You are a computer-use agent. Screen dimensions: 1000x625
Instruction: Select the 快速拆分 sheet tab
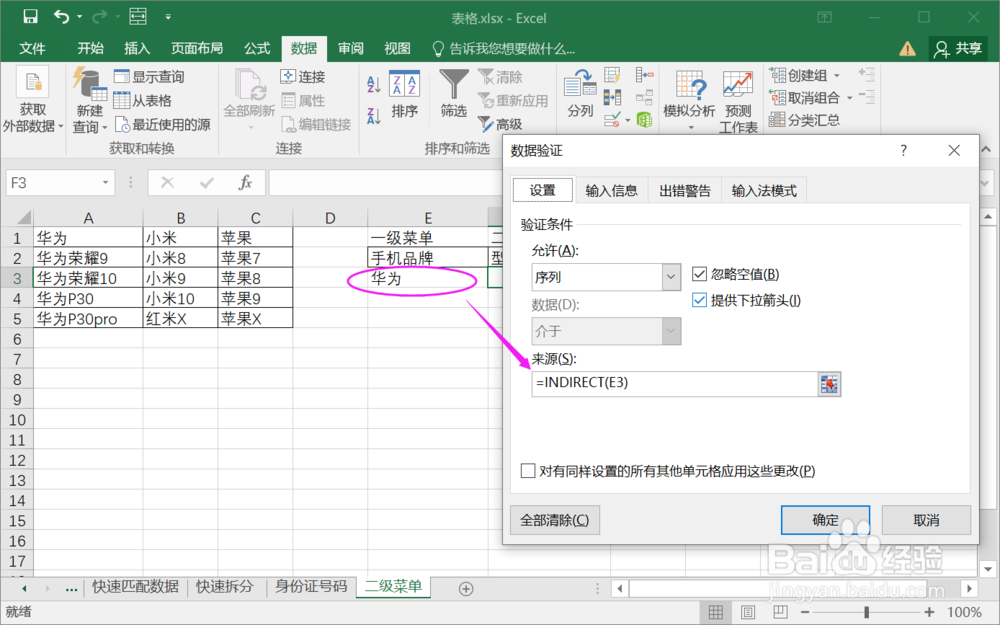point(224,586)
